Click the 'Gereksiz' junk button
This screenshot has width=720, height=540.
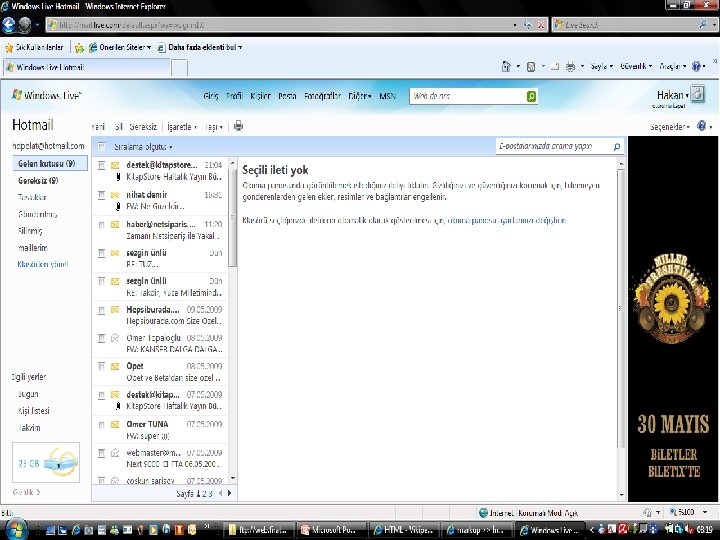click(143, 127)
